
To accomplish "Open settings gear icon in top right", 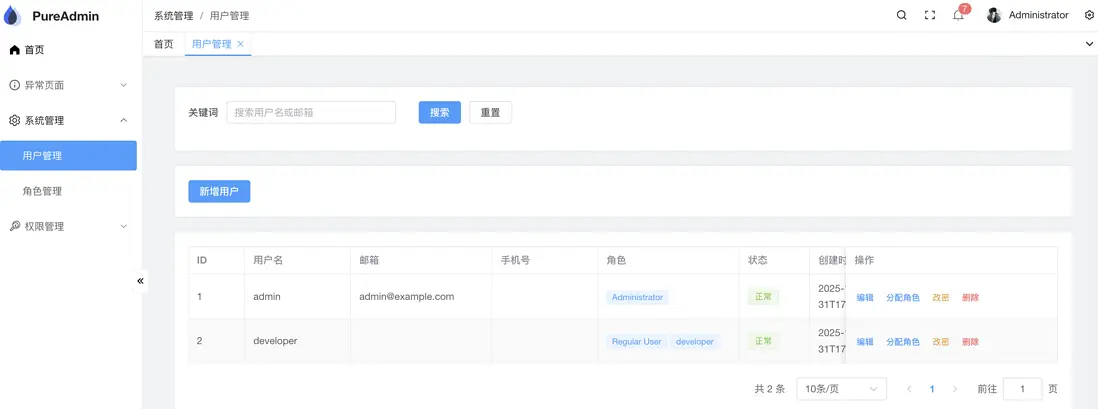I will (x=1089, y=15).
